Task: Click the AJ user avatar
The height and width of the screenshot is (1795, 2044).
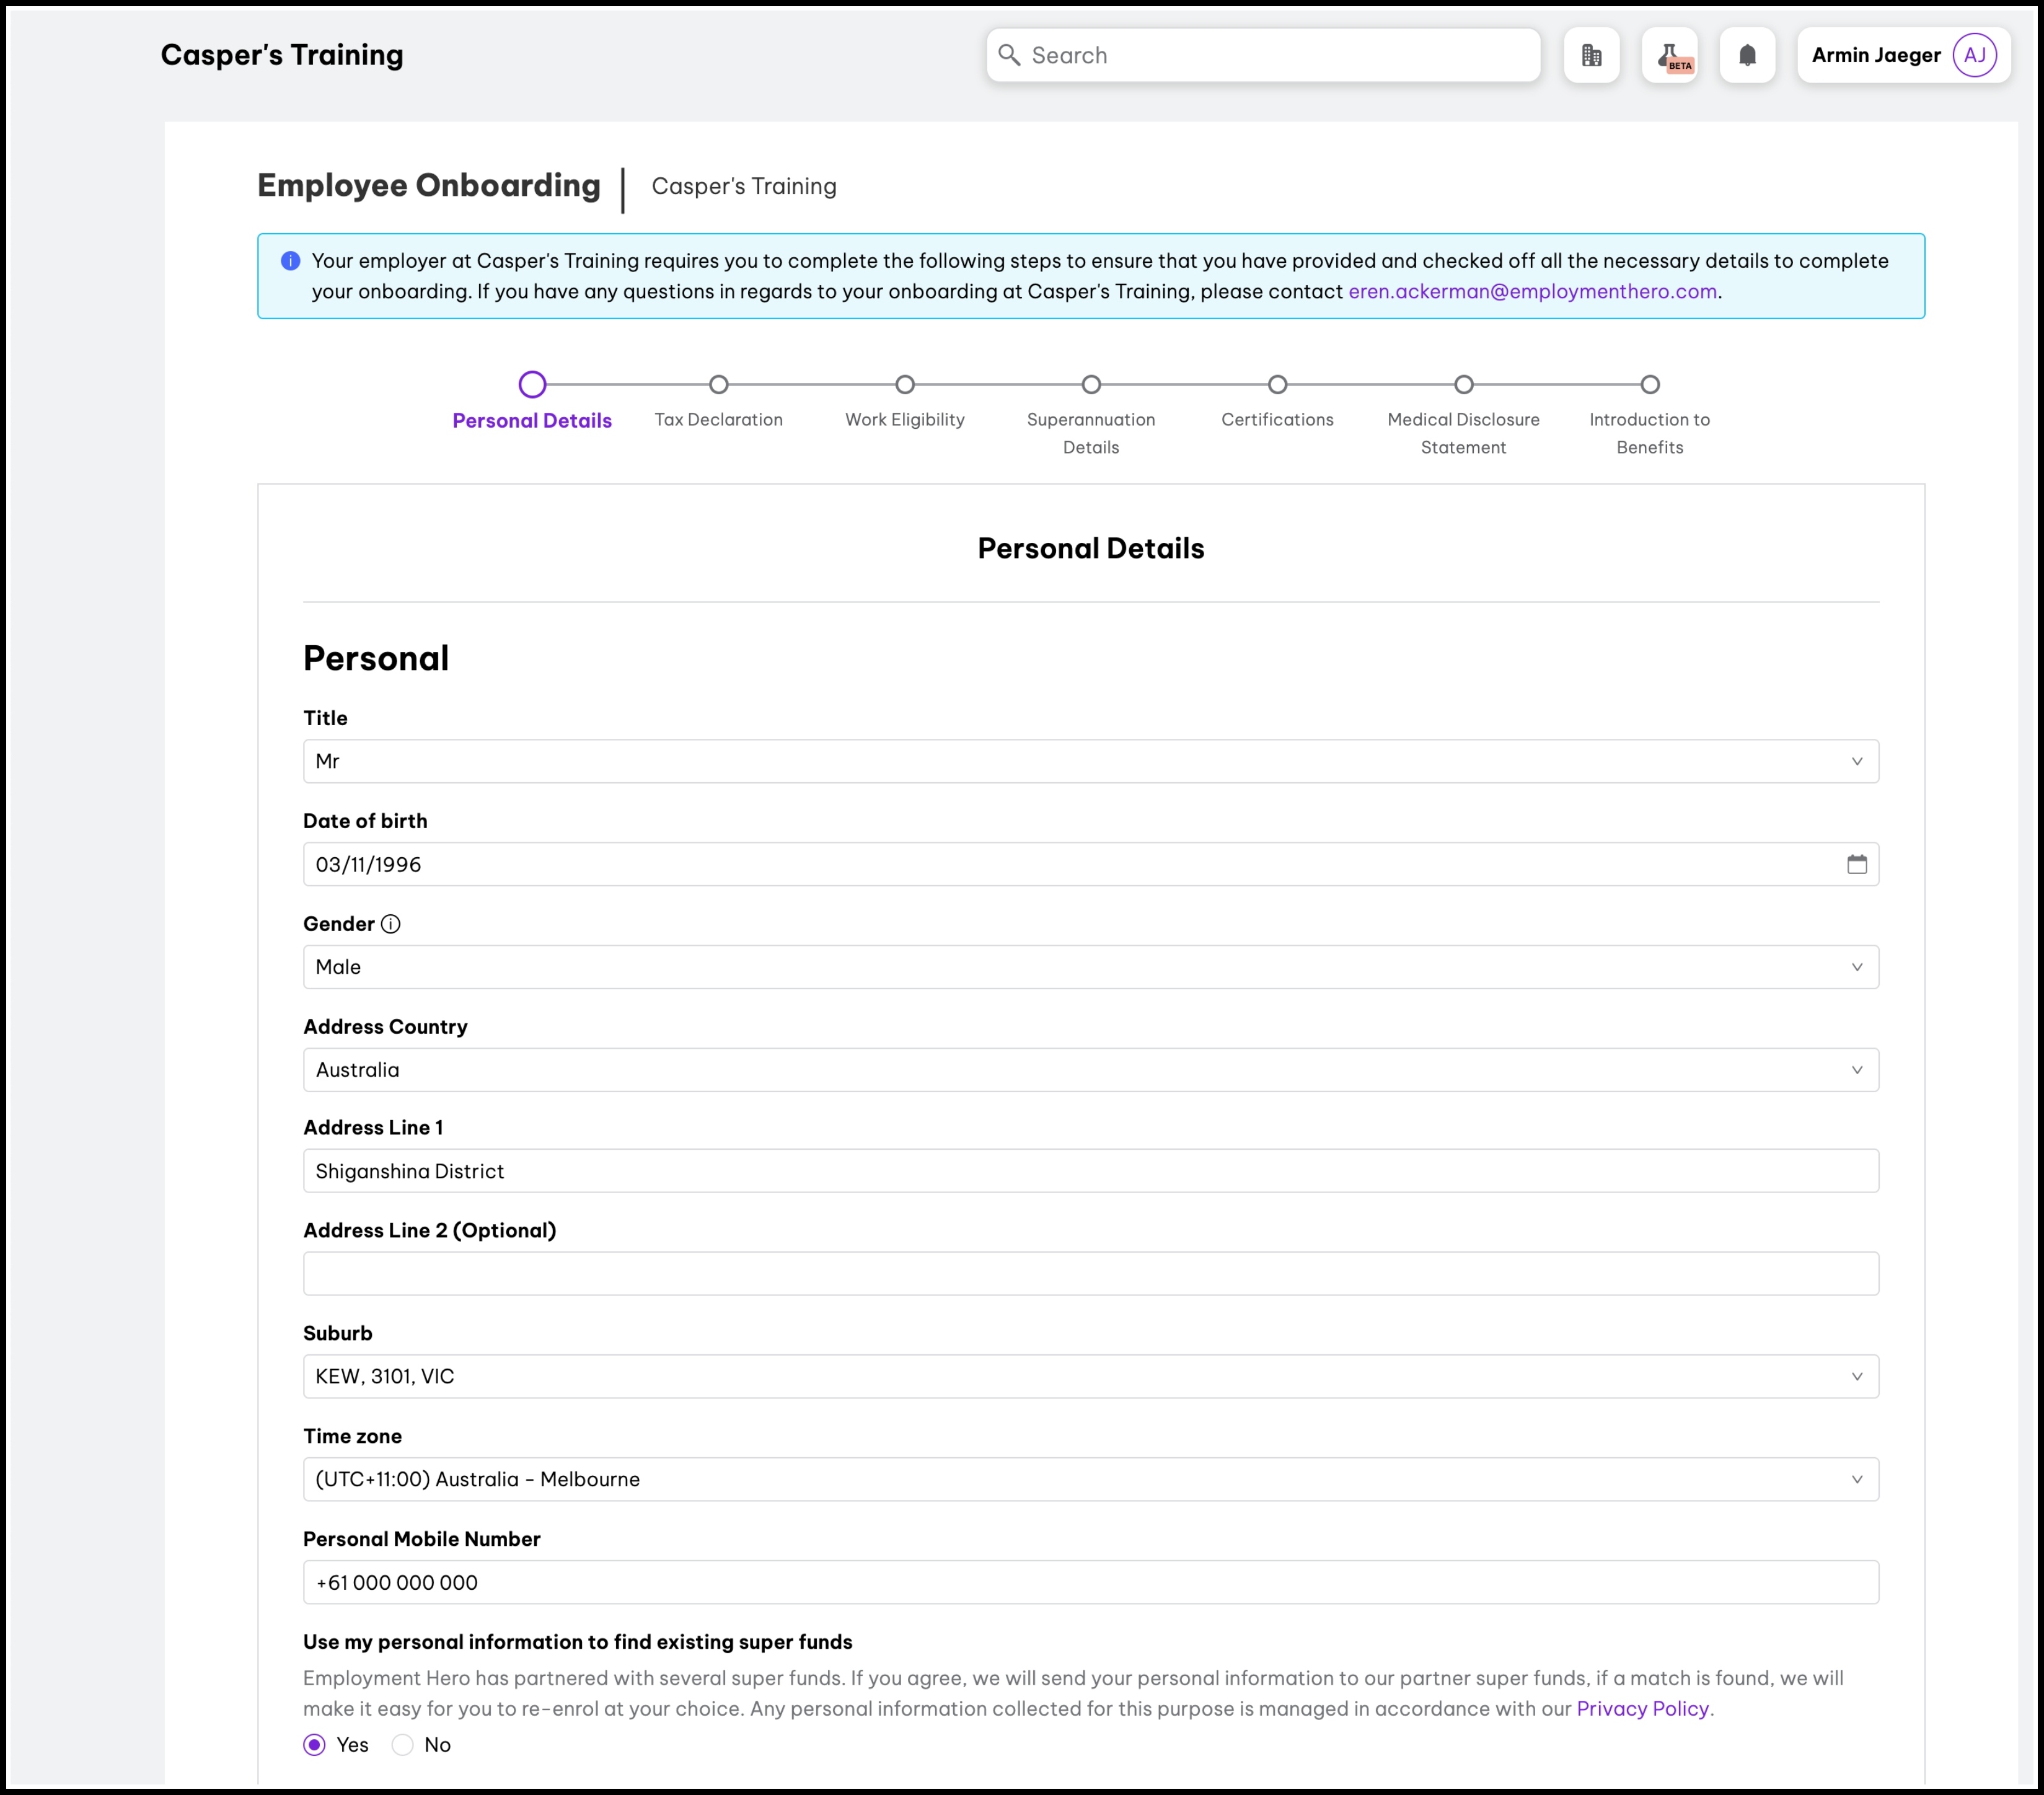Action: pyautogui.click(x=1974, y=55)
